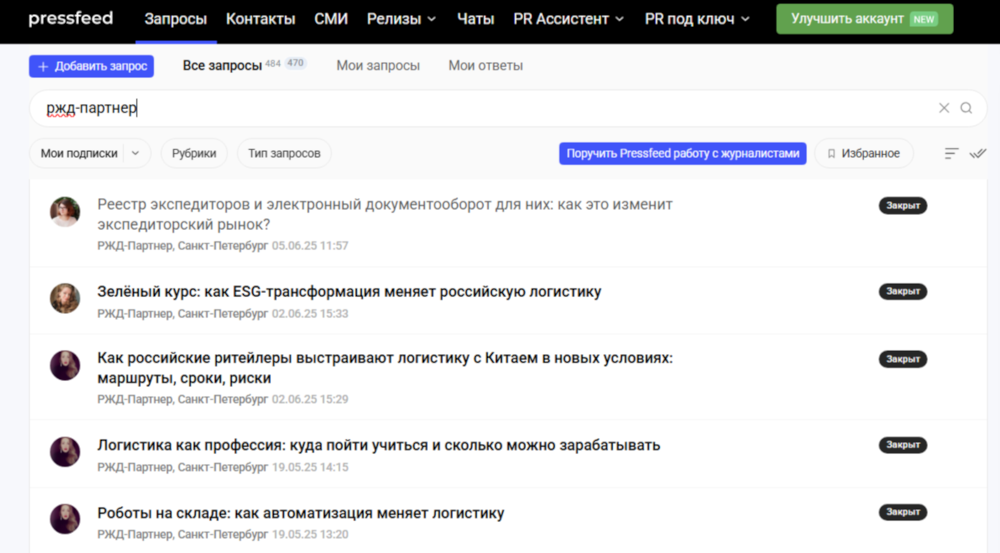Open the request Роботы на складе
1000x553 pixels.
(x=300, y=513)
